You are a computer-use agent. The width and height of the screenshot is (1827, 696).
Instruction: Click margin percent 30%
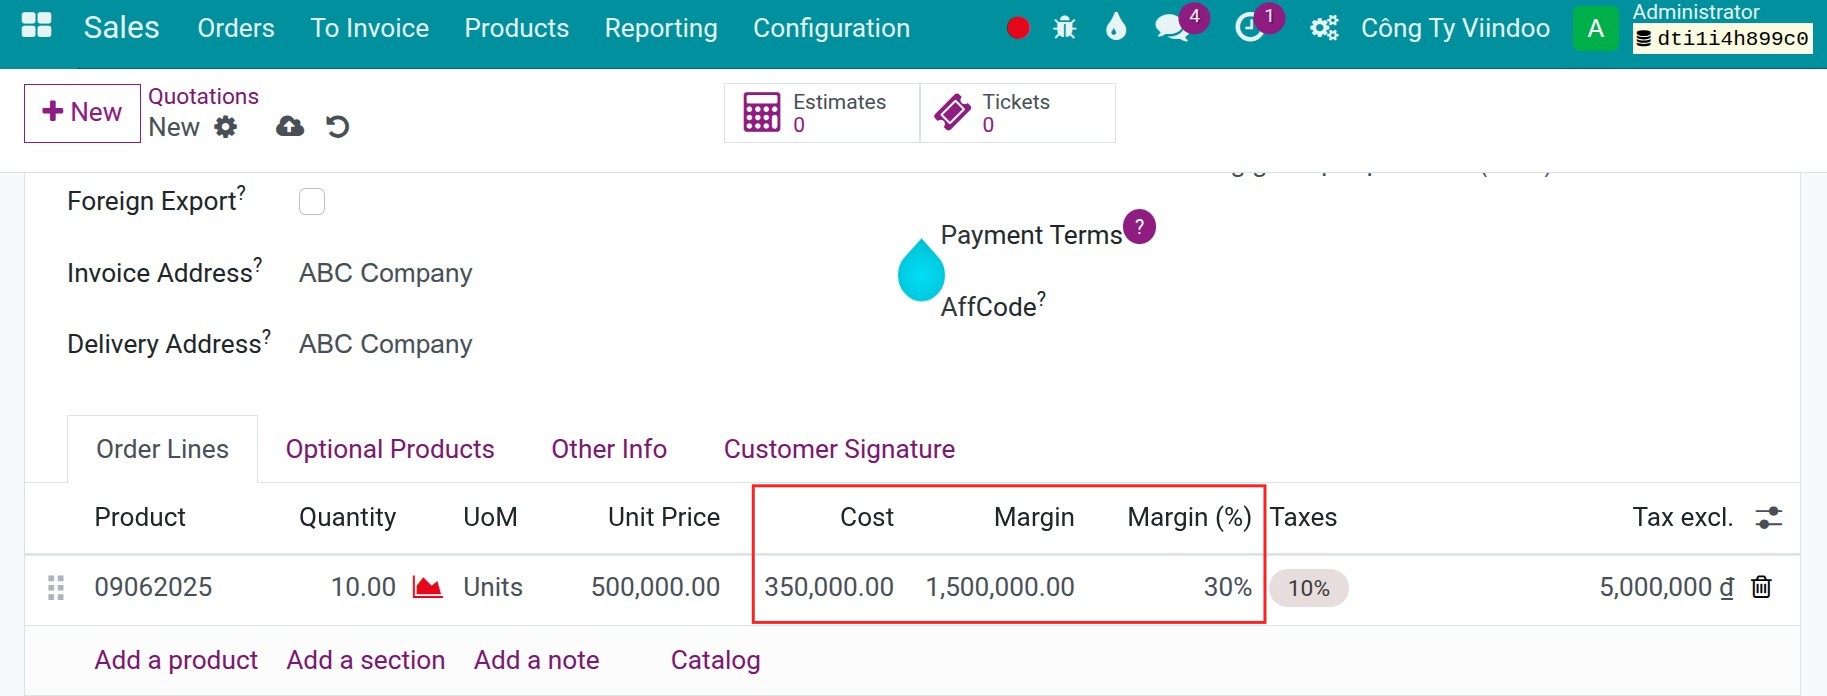coord(1228,587)
